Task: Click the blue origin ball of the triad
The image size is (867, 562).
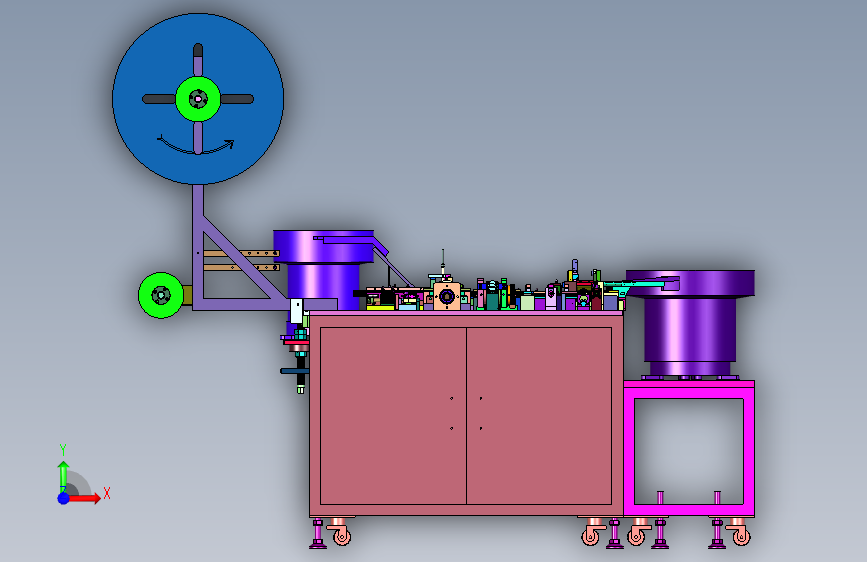Action: coord(64,498)
